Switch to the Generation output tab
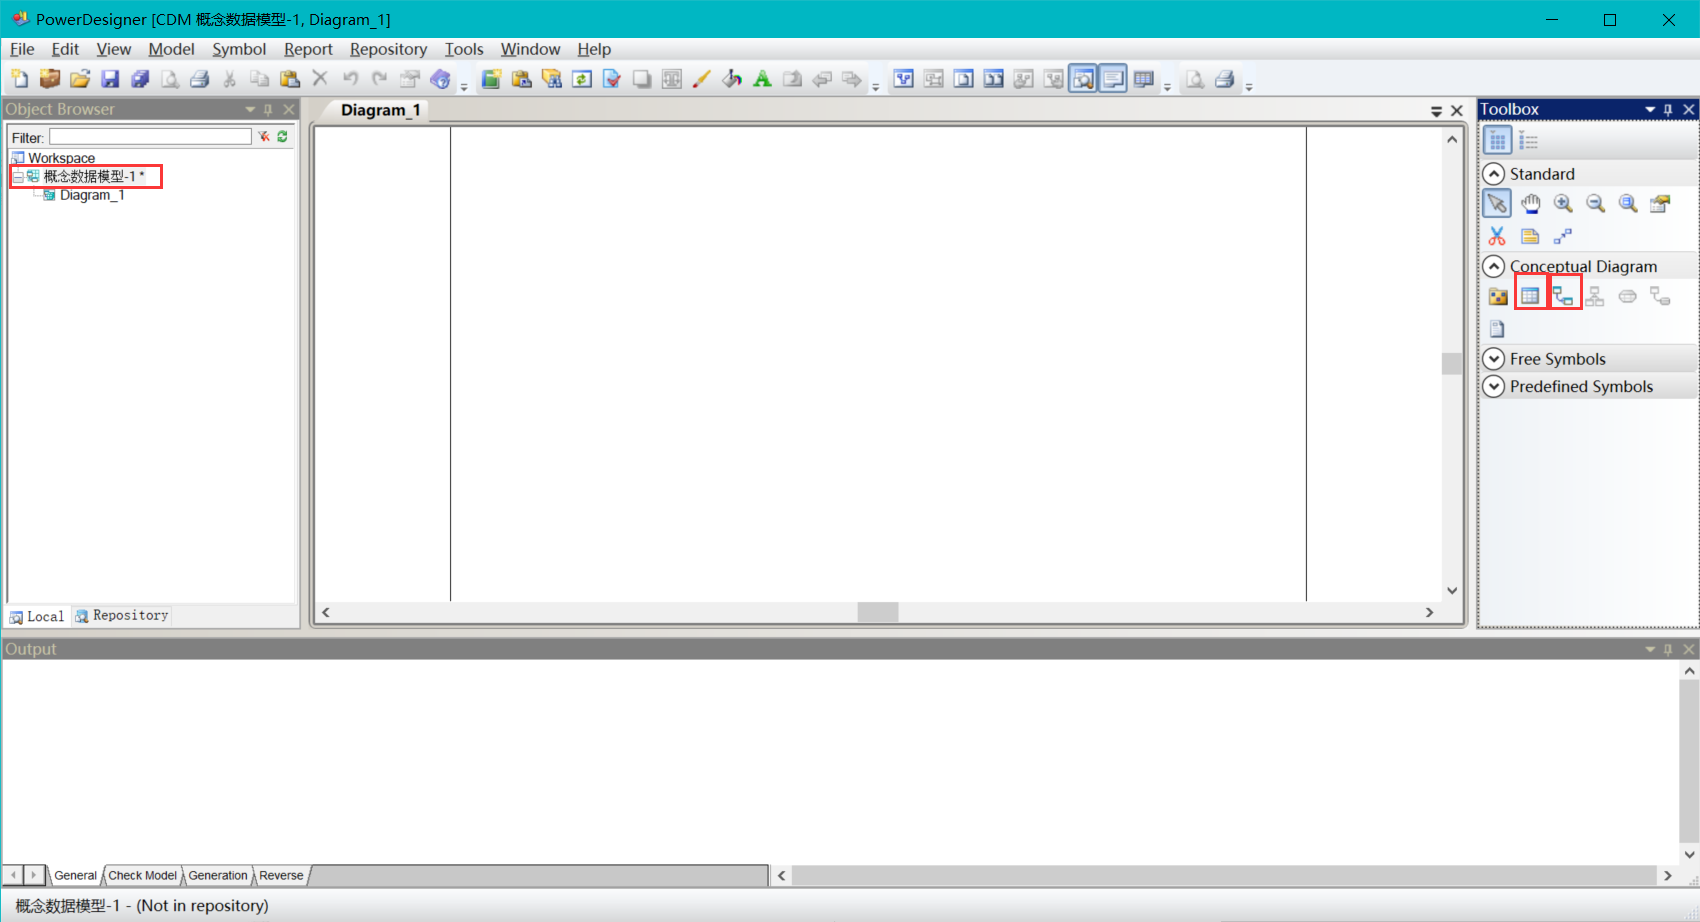This screenshot has width=1700, height=922. [218, 875]
